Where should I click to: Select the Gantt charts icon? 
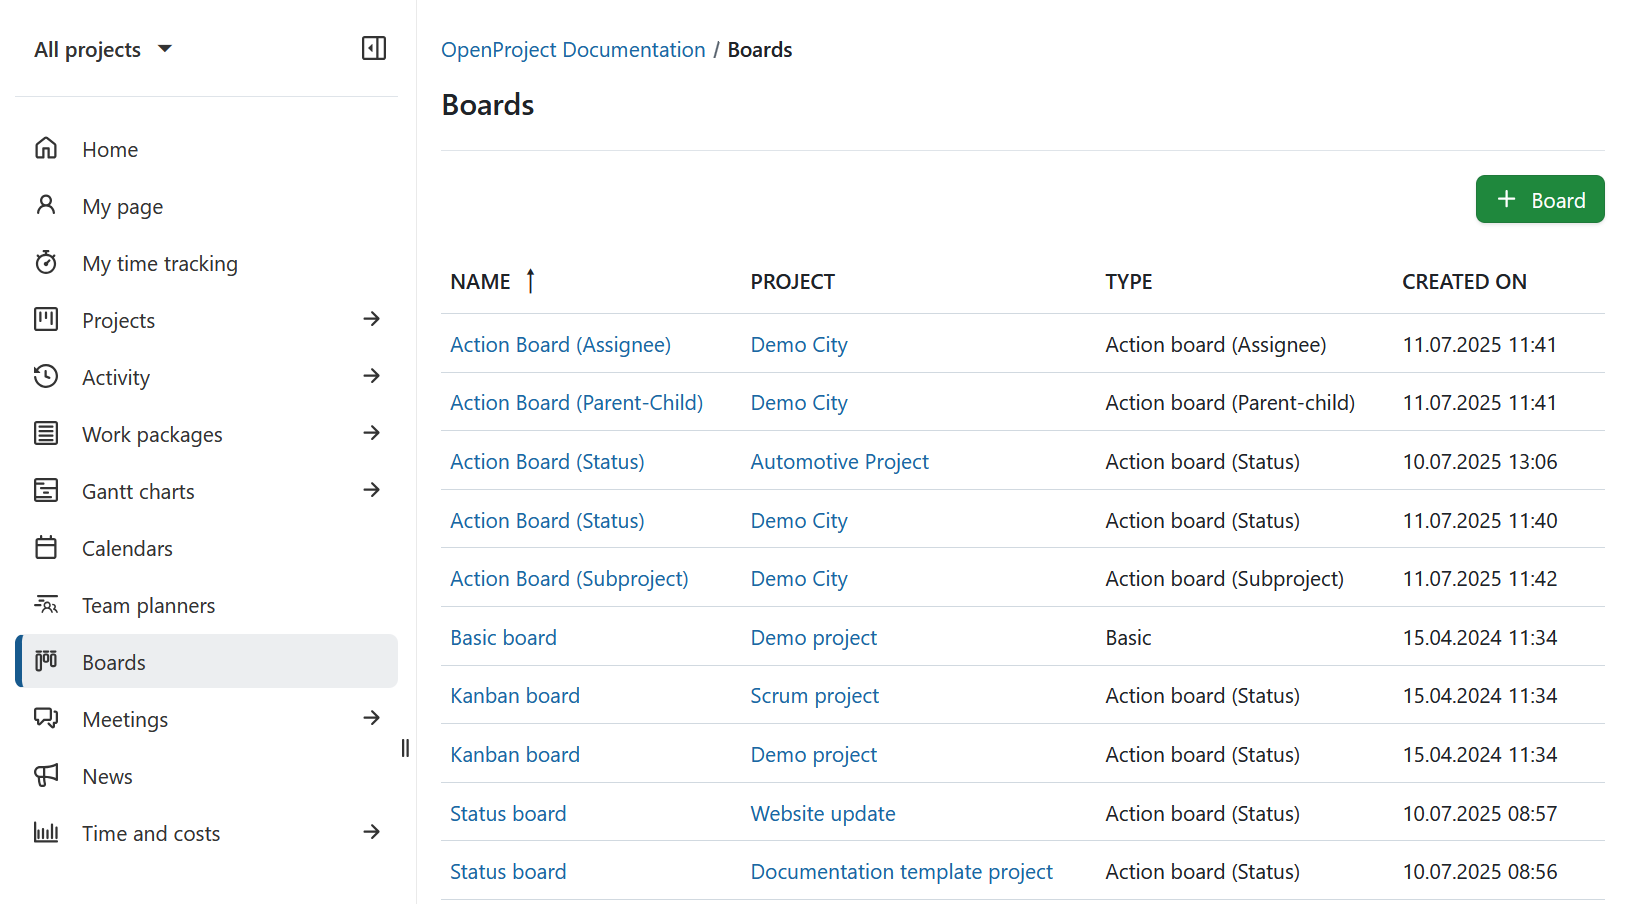[46, 490]
